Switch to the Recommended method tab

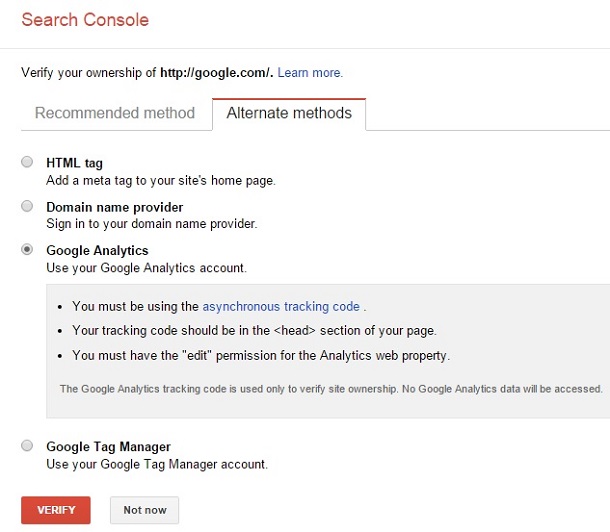[x=115, y=113]
